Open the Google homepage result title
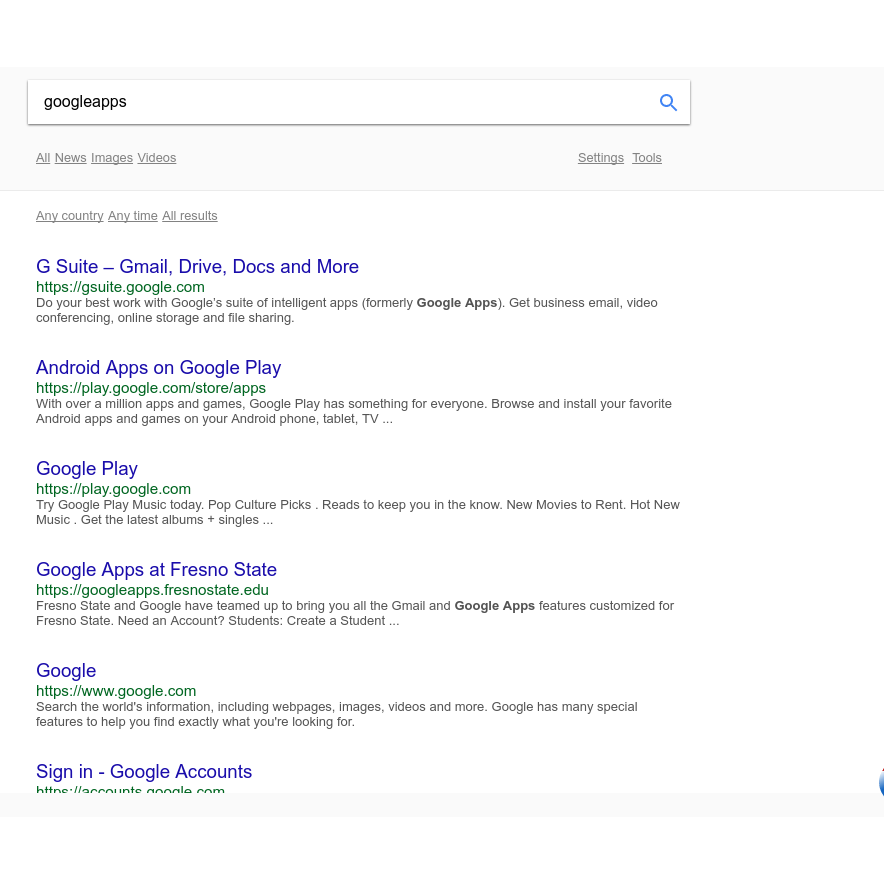Screen dimensions: 884x884 (x=66, y=671)
